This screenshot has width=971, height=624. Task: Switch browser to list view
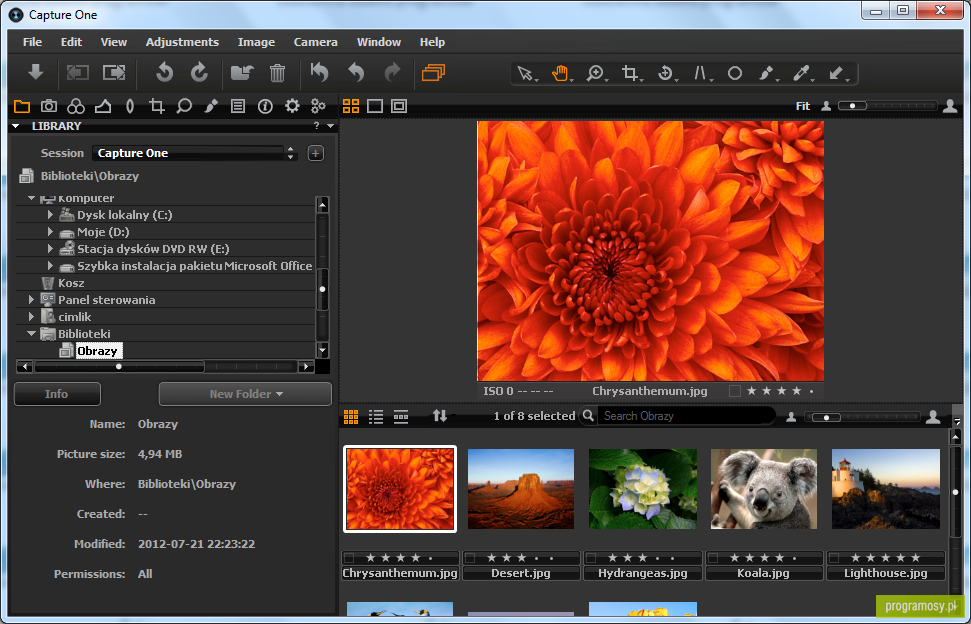(376, 417)
